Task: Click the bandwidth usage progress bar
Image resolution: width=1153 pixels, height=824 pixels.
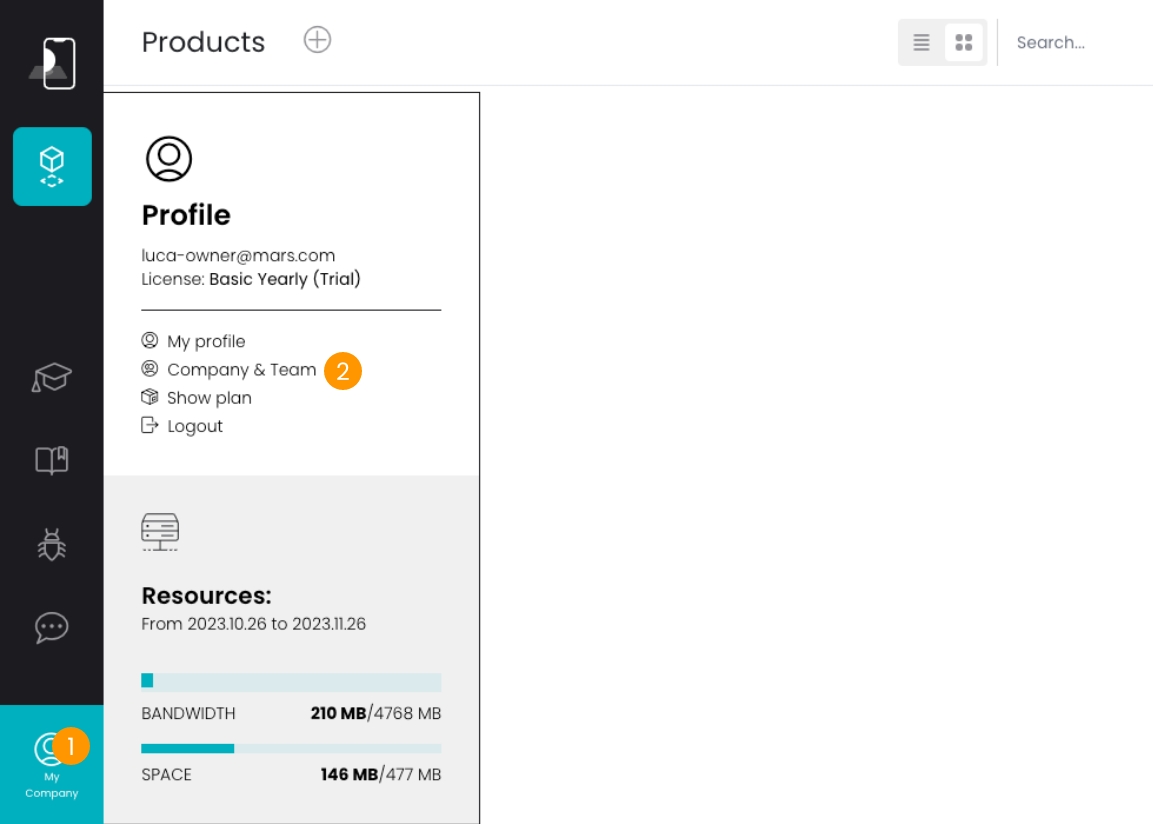Action: coord(291,682)
